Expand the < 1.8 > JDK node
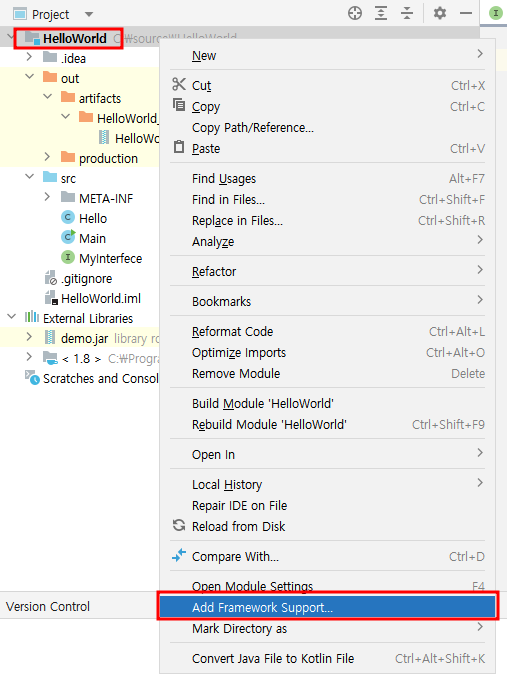 tap(29, 356)
